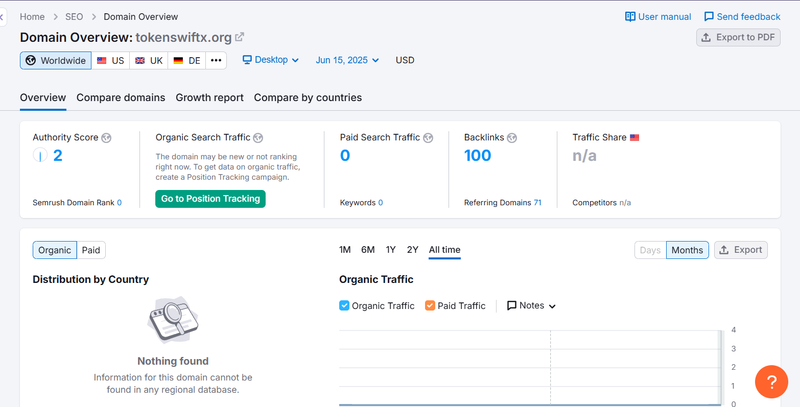Expand the Notes dropdown
The height and width of the screenshot is (407, 800).
[531, 306]
